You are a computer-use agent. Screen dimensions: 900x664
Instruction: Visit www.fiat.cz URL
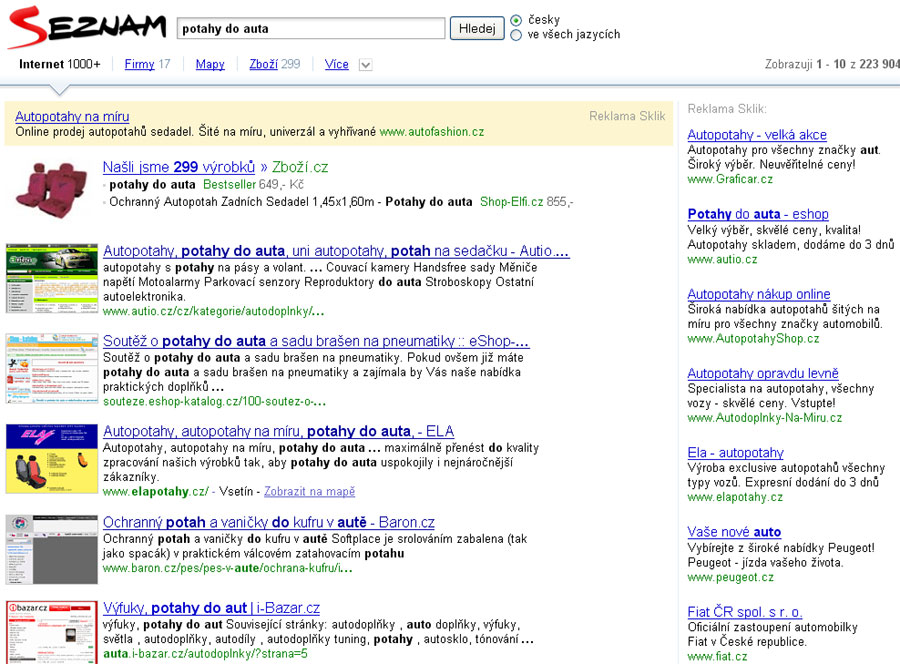click(717, 657)
